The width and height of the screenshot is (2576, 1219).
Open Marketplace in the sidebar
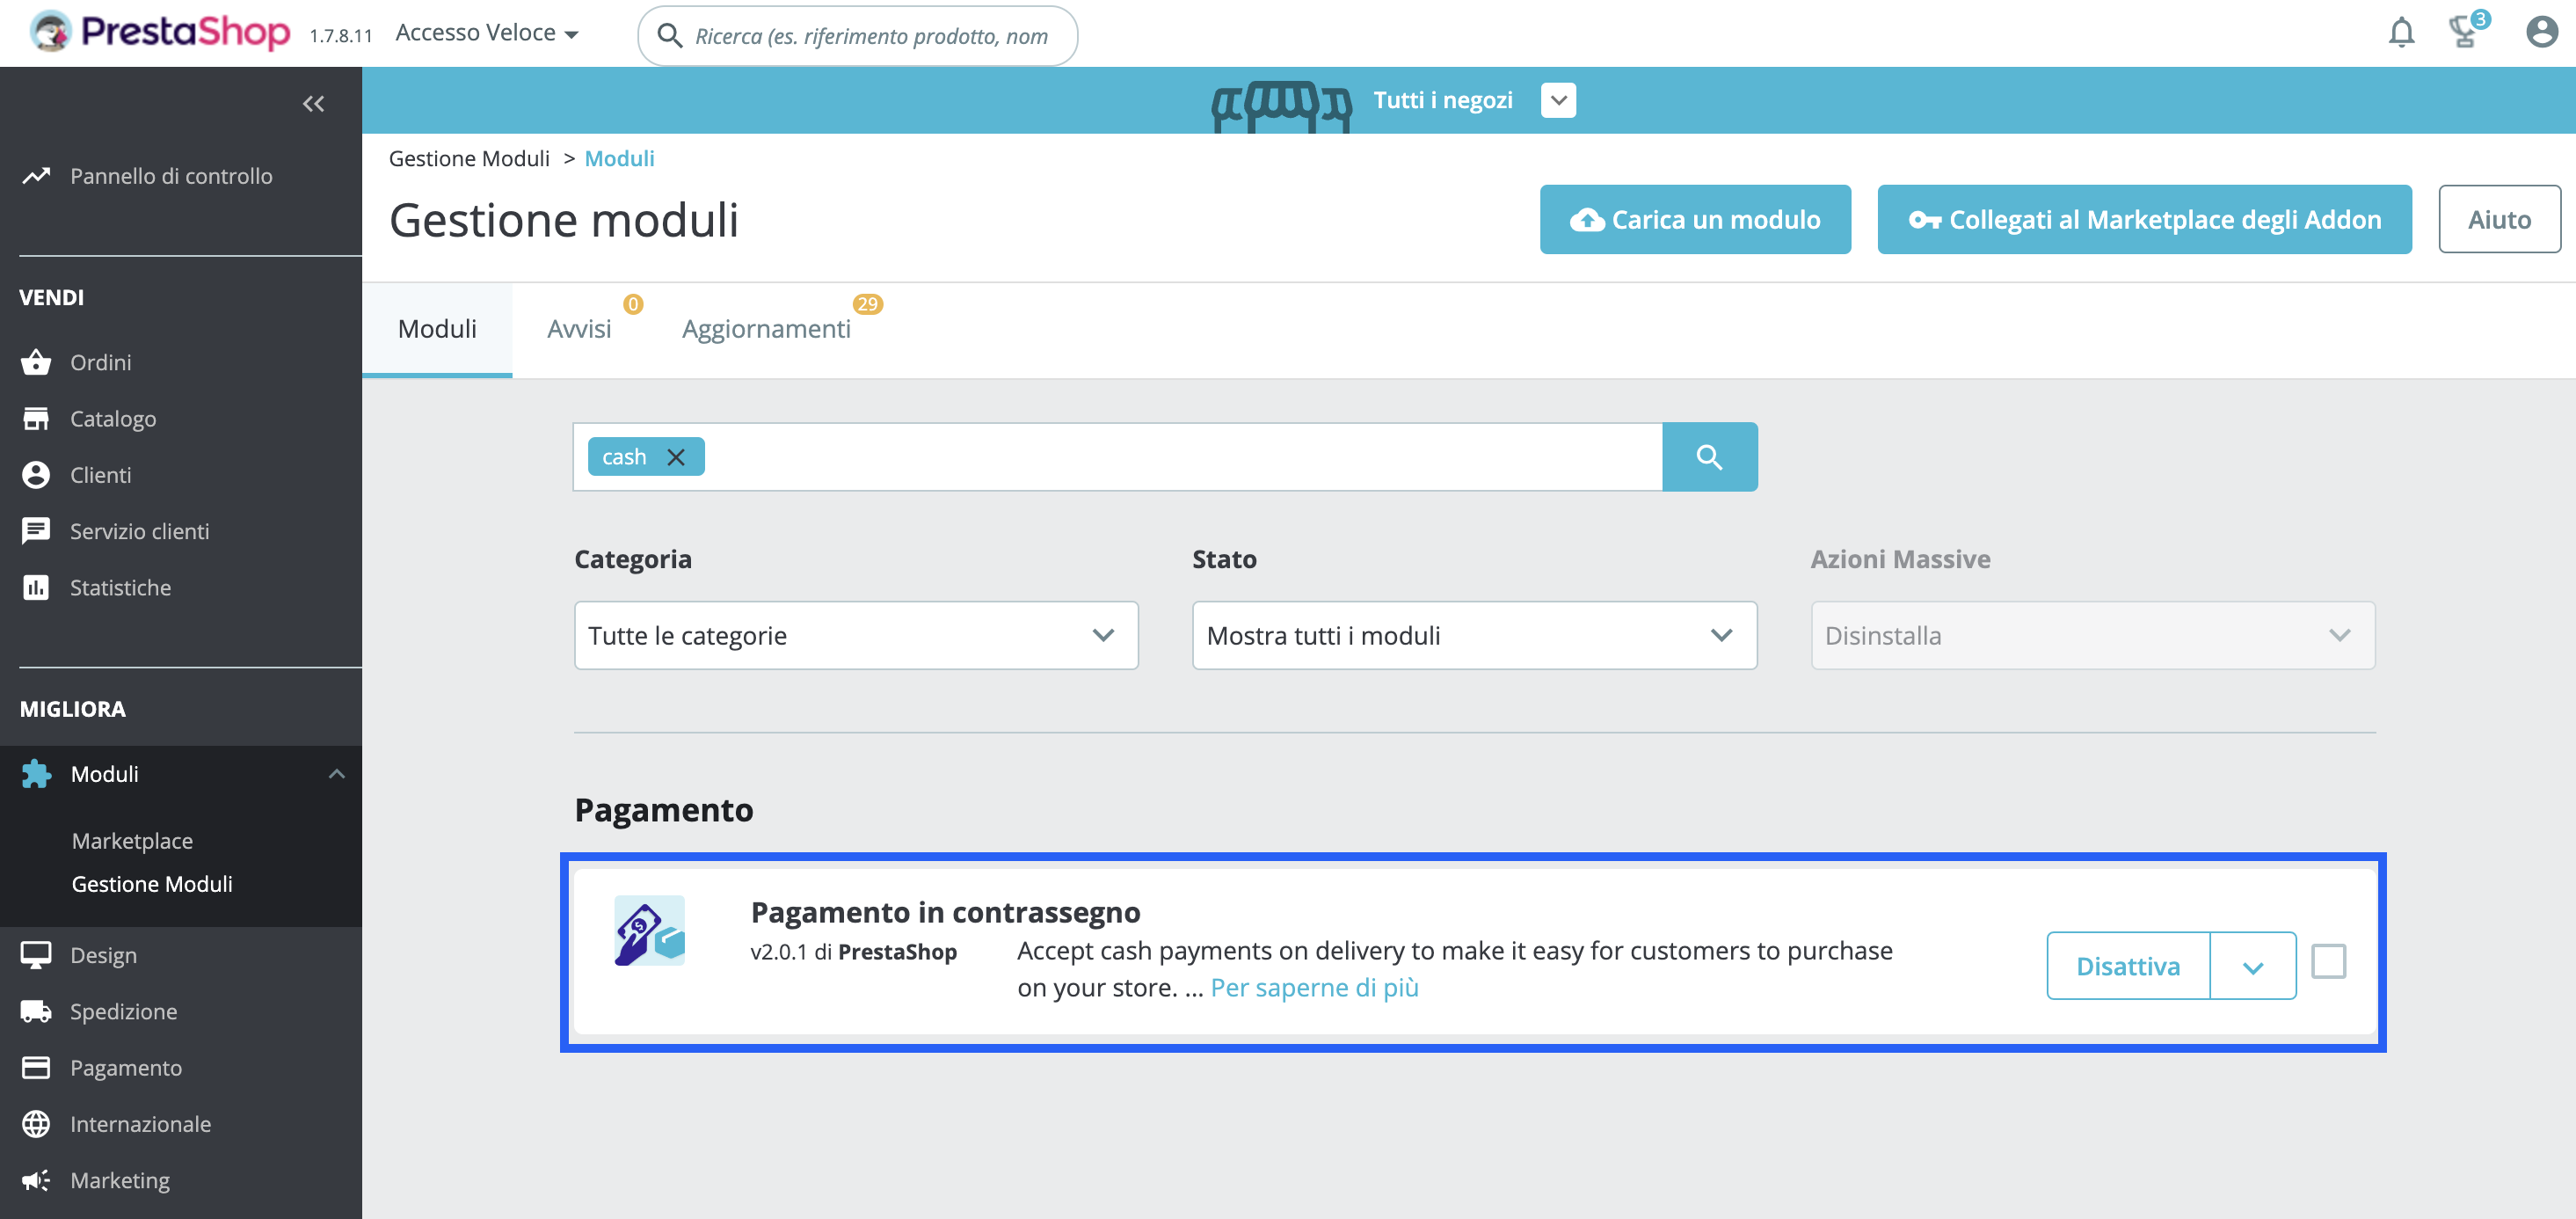coord(132,841)
